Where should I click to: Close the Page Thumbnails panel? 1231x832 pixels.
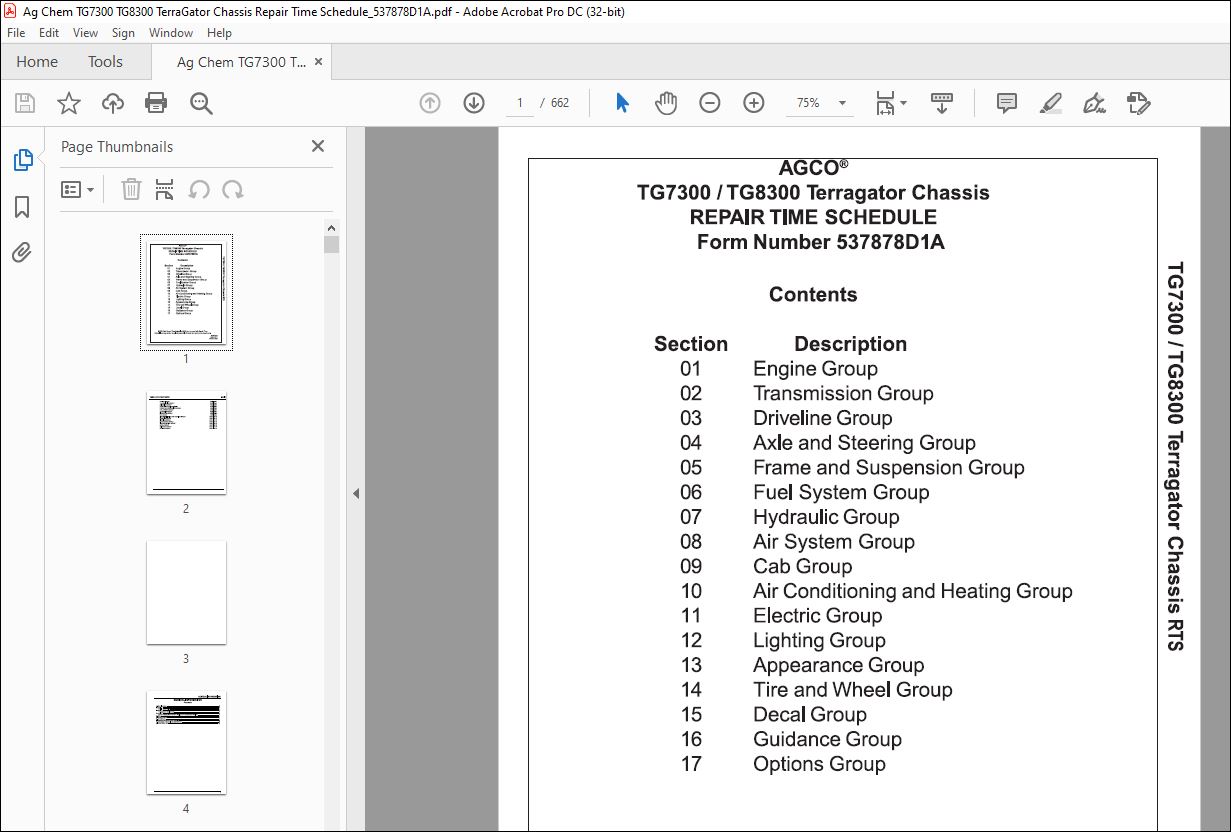tap(318, 146)
